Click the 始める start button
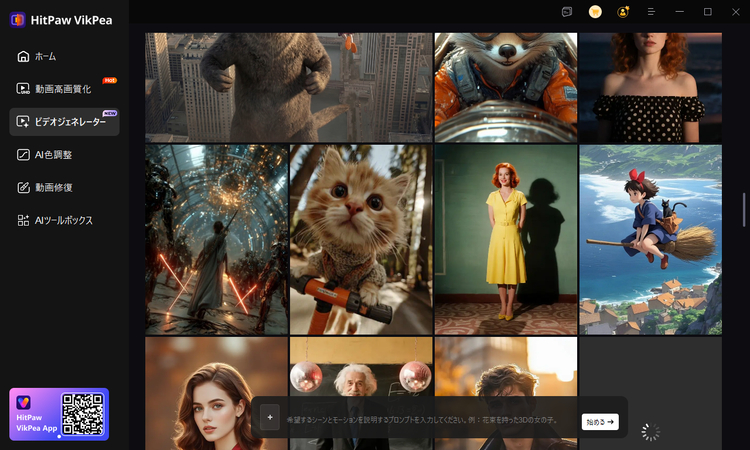Screen dimensions: 750x450 click(x=600, y=422)
